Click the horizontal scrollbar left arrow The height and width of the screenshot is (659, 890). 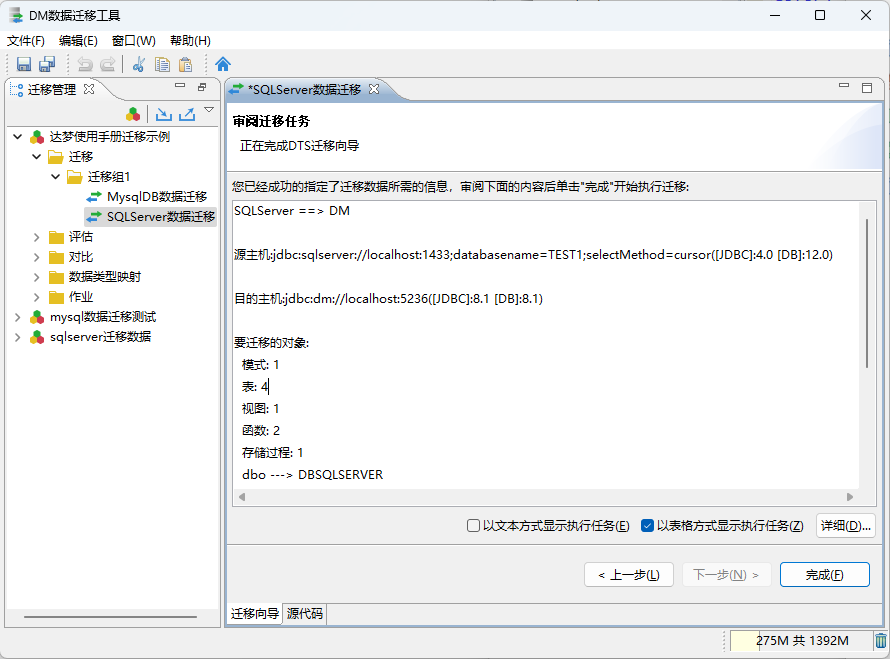click(242, 497)
